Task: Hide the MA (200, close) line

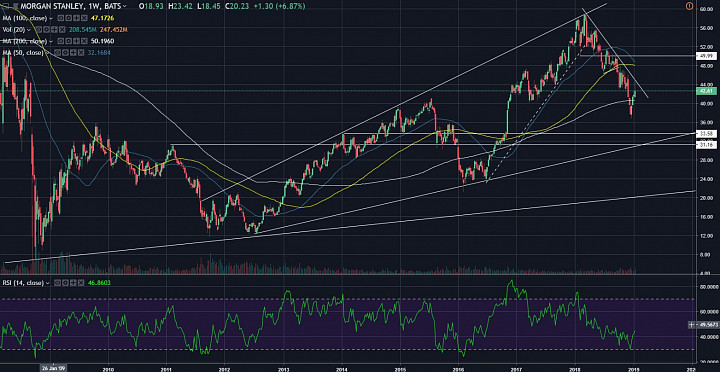Action: tap(61, 41)
